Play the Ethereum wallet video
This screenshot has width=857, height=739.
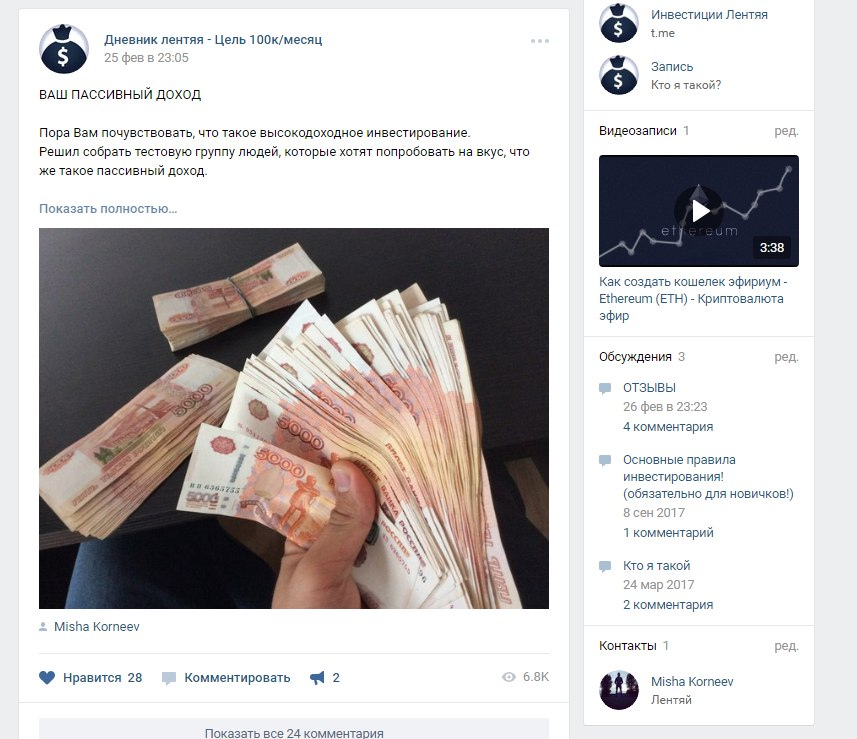(698, 211)
